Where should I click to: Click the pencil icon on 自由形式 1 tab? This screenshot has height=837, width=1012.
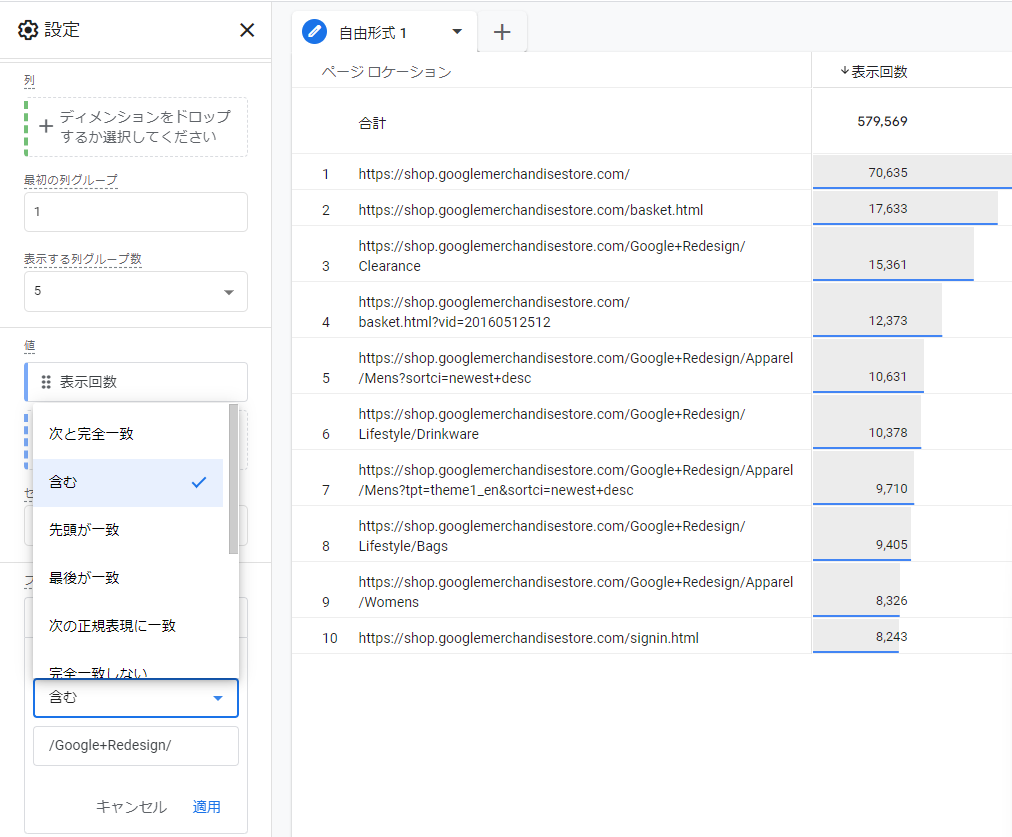click(x=314, y=32)
